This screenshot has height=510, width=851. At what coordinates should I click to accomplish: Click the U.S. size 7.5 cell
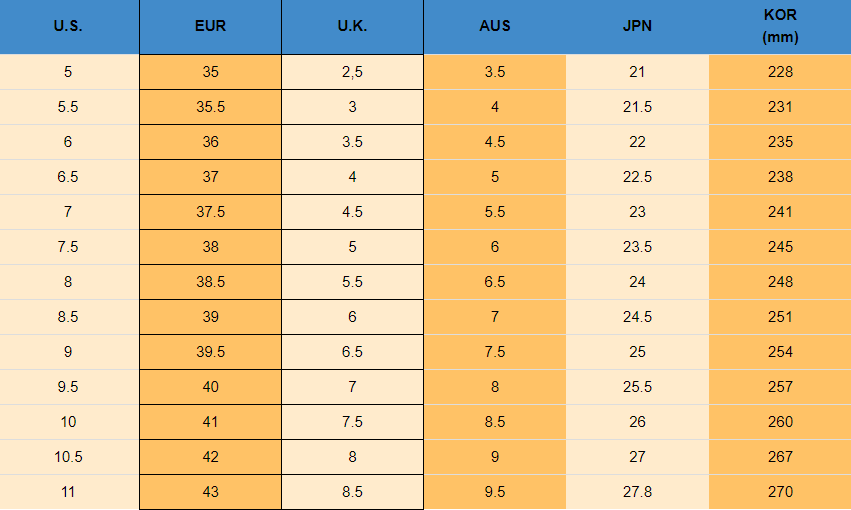[68, 247]
